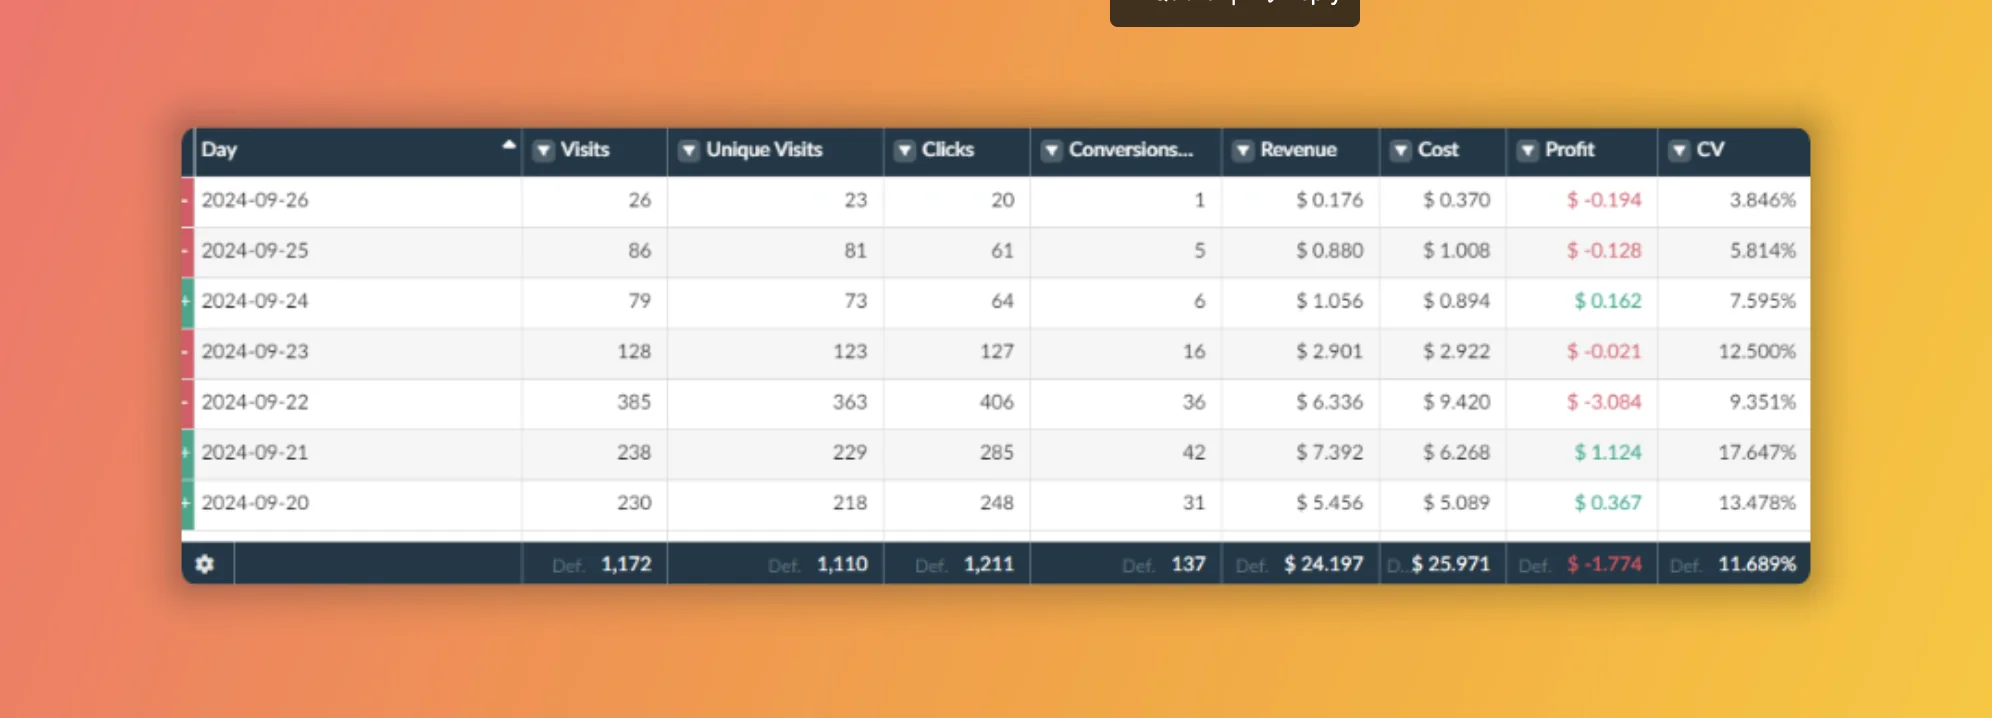
Task: Select the Unique Visits column header label
Action: (x=764, y=150)
